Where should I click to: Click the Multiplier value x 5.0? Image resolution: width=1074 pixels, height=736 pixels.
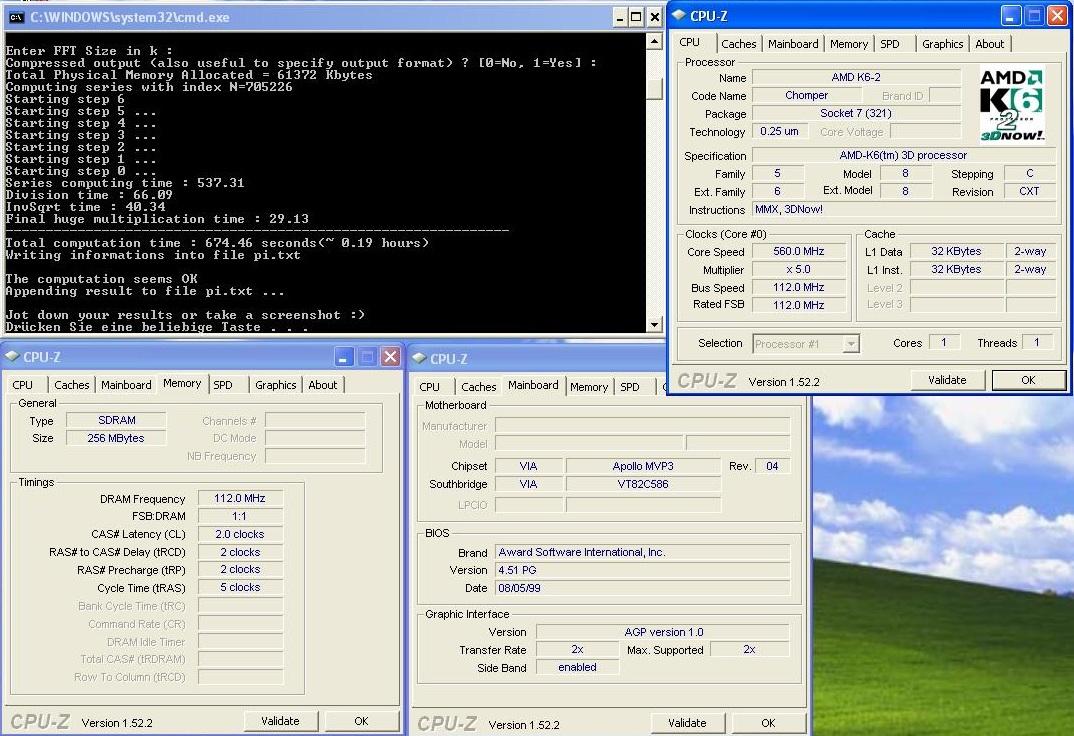pos(799,270)
